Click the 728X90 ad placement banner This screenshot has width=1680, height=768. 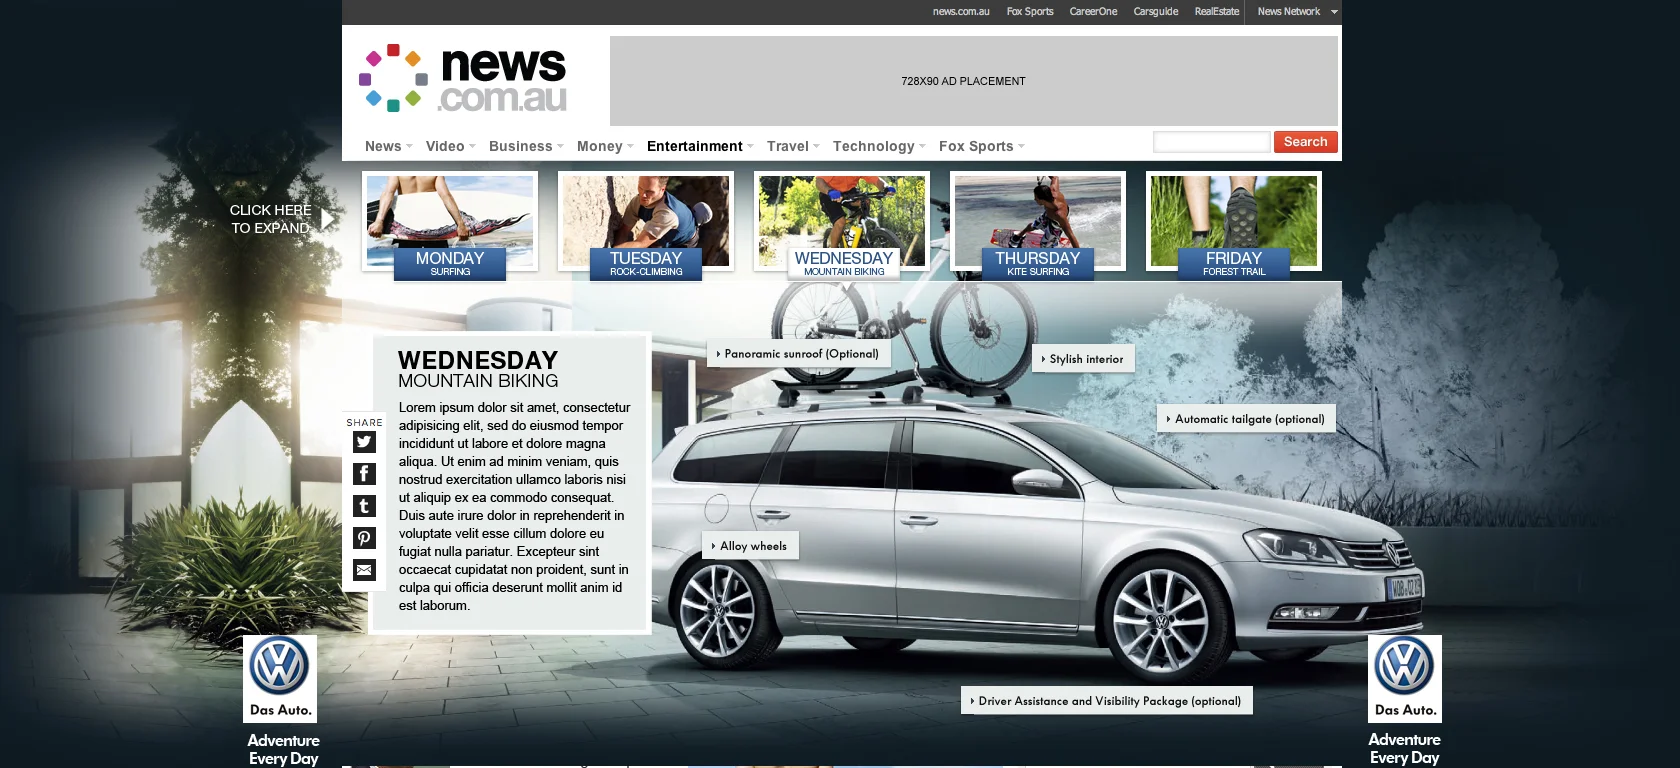click(974, 81)
